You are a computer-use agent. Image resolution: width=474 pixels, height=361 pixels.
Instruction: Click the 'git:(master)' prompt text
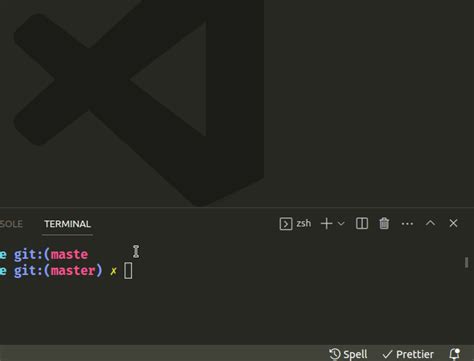pyautogui.click(x=58, y=270)
